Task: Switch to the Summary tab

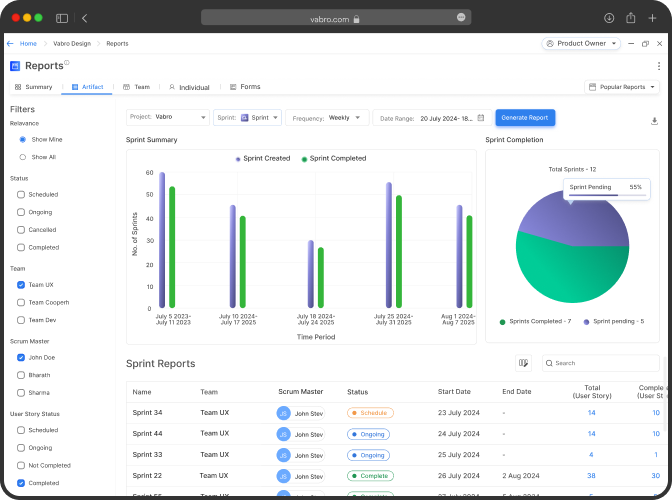Action: (33, 87)
